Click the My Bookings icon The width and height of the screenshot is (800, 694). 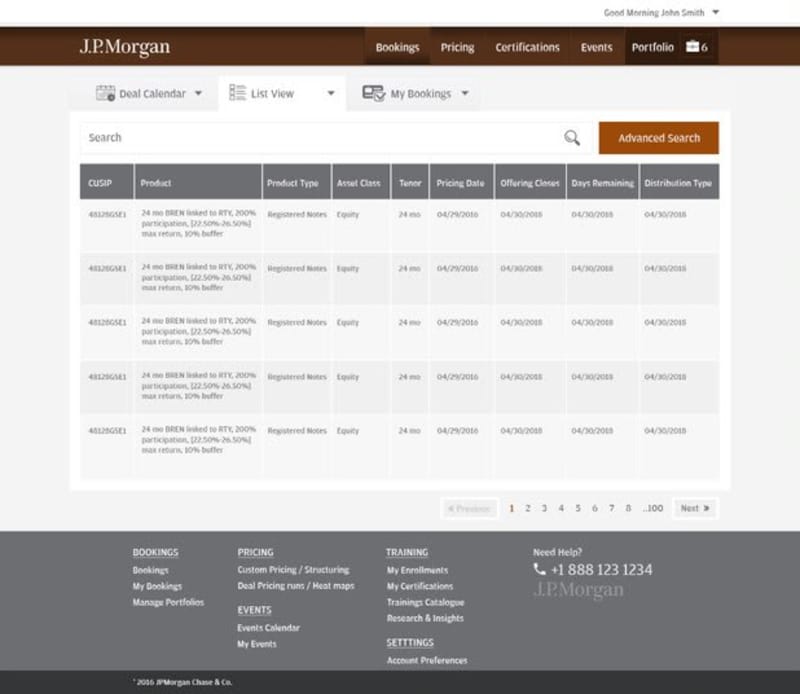click(x=373, y=93)
